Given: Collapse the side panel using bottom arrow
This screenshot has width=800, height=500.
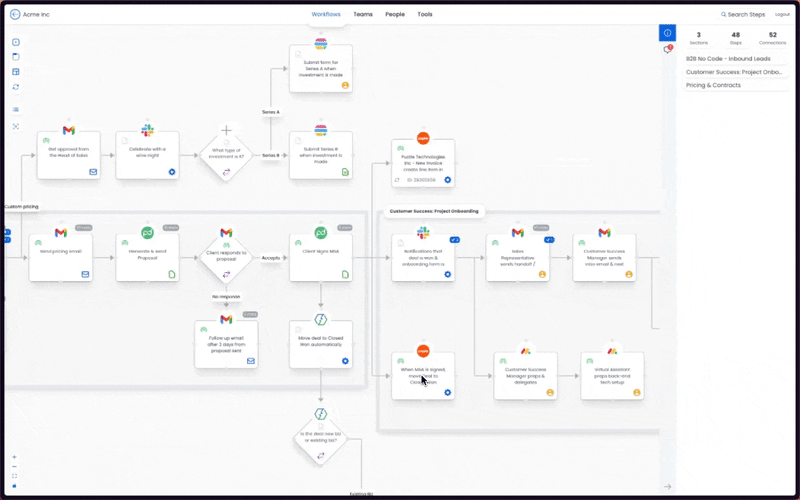Looking at the screenshot, I should point(667,487).
